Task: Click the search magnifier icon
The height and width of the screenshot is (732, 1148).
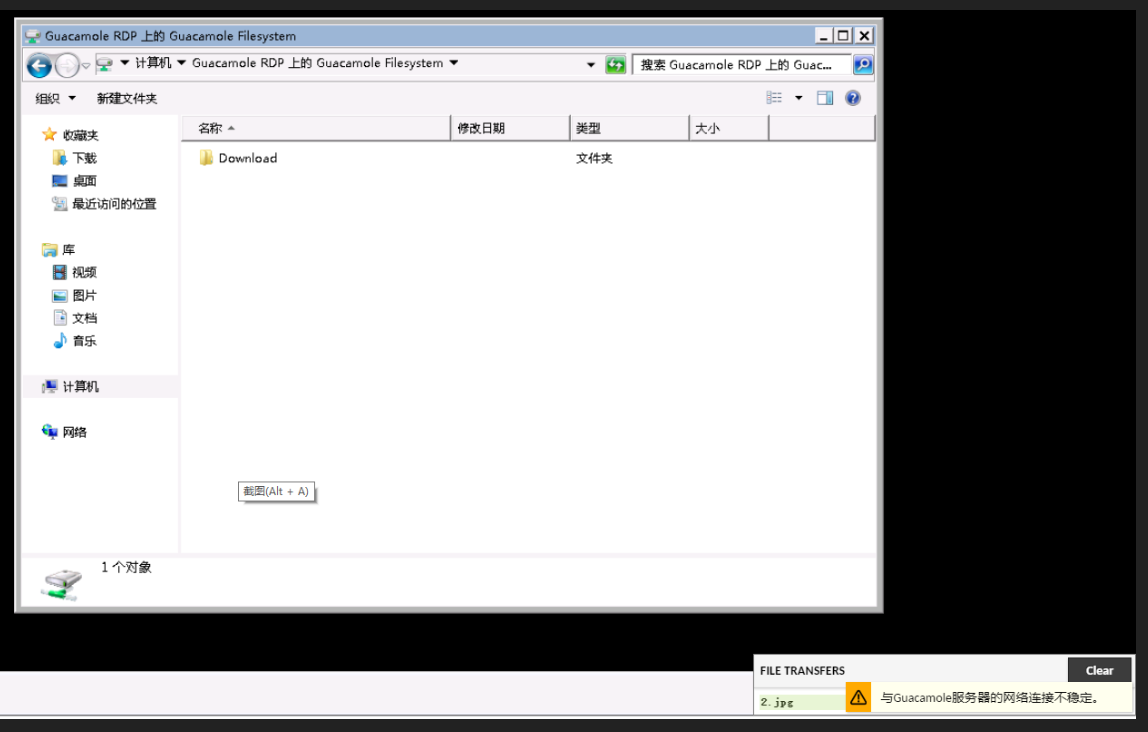Action: (861, 64)
